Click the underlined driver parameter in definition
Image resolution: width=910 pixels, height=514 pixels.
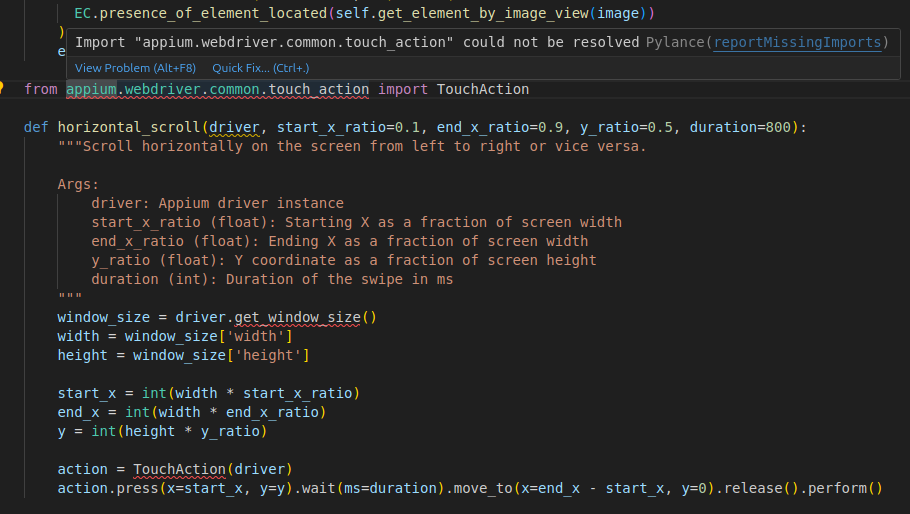(238, 127)
